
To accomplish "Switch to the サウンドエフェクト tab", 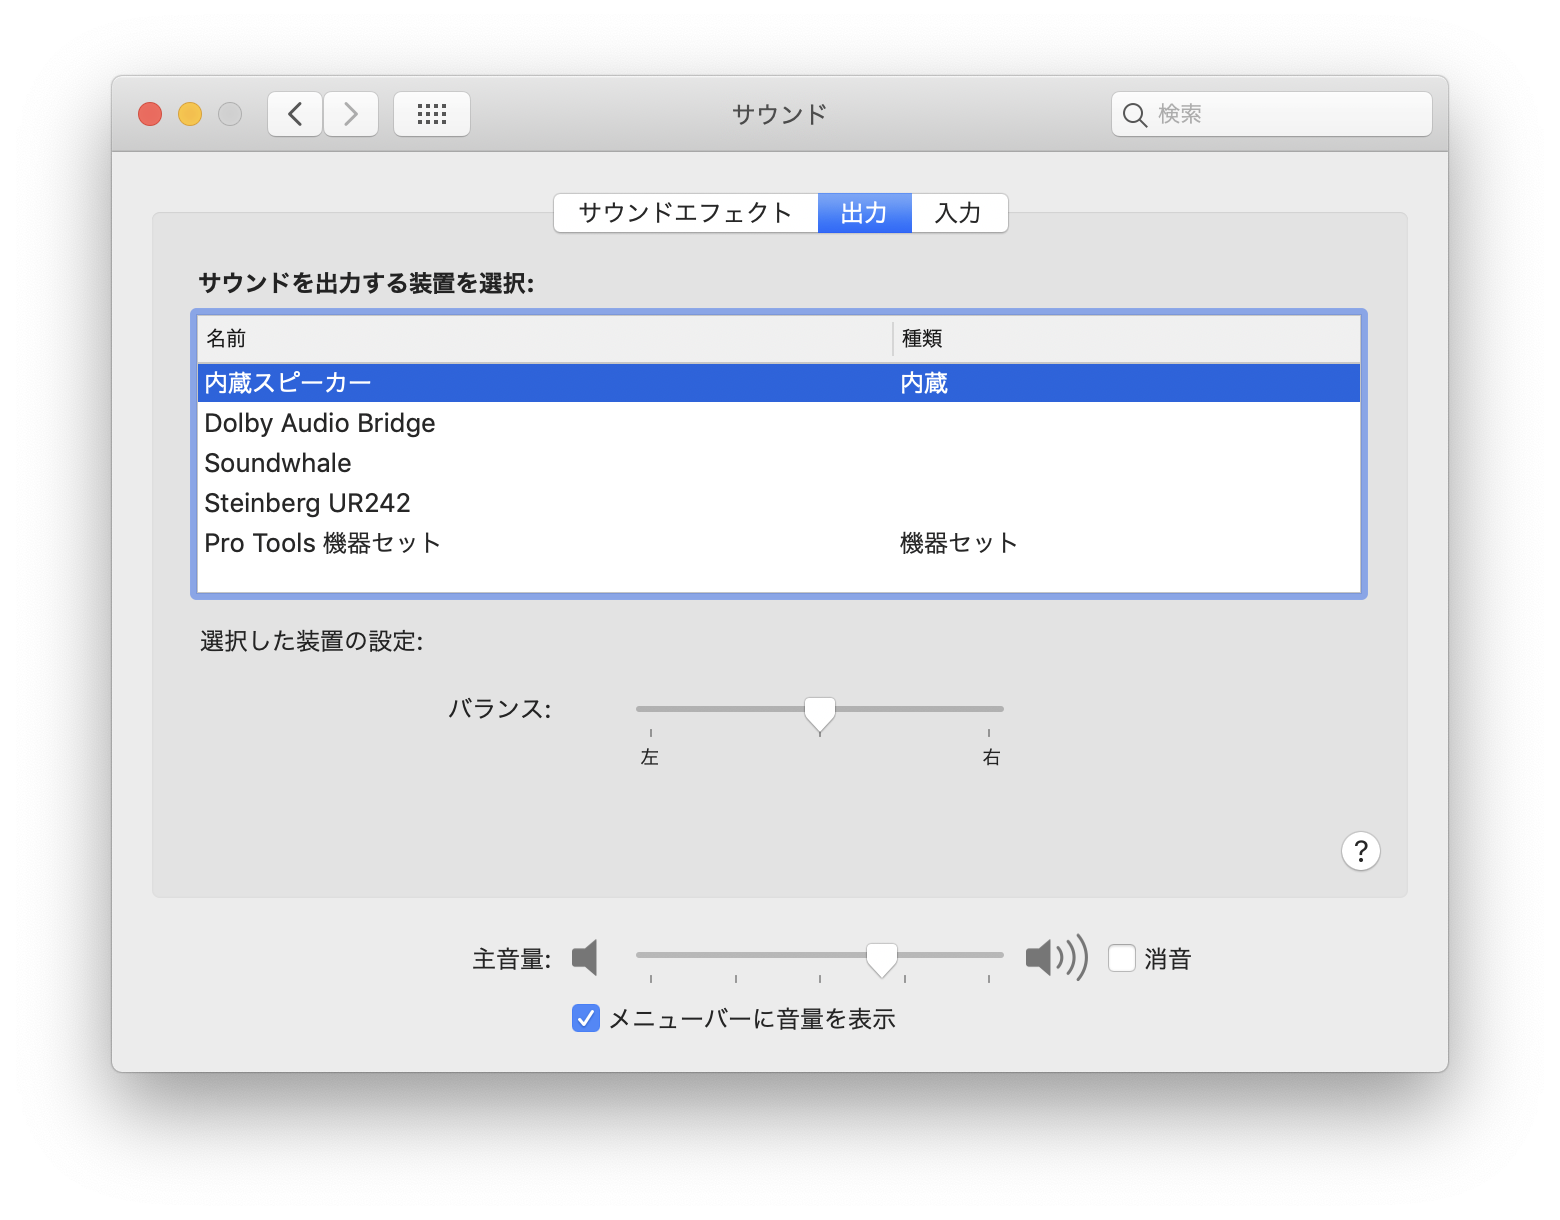I will point(686,213).
